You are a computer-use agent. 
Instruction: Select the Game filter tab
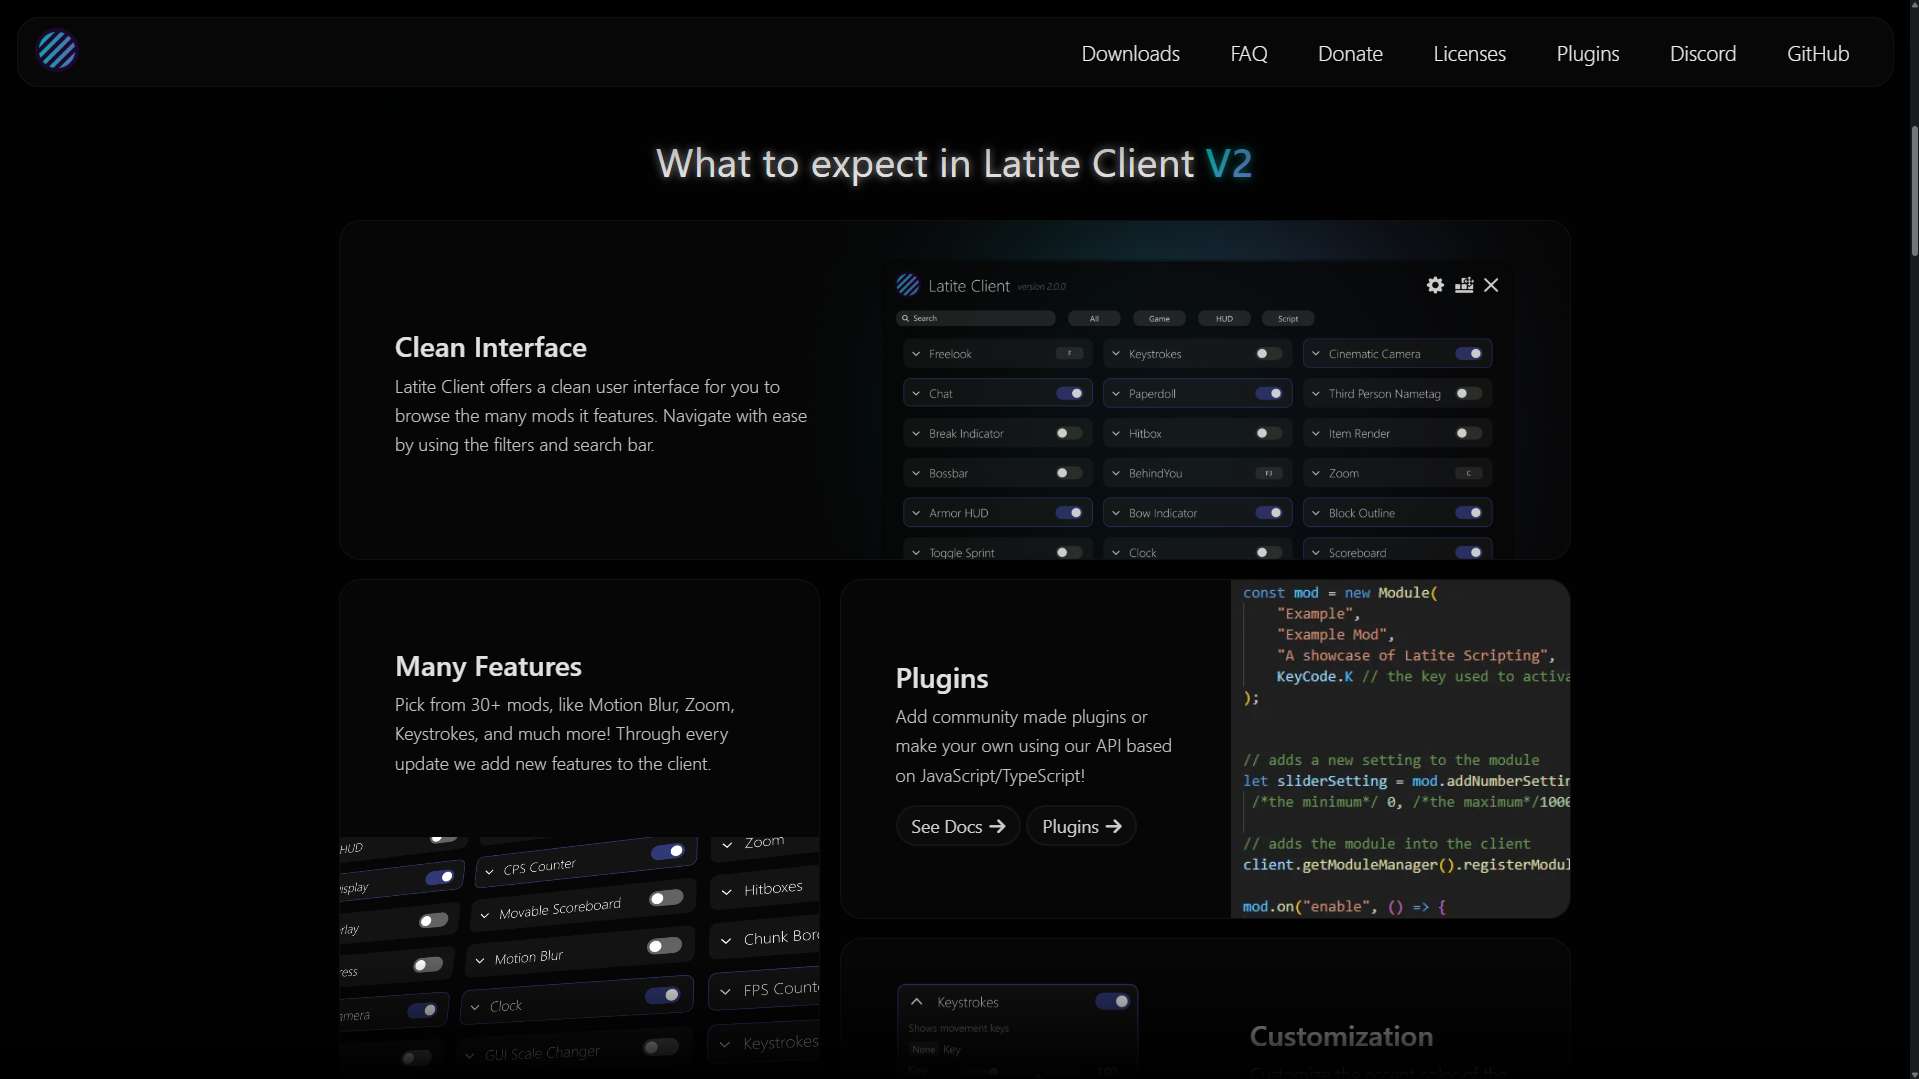[x=1159, y=318]
